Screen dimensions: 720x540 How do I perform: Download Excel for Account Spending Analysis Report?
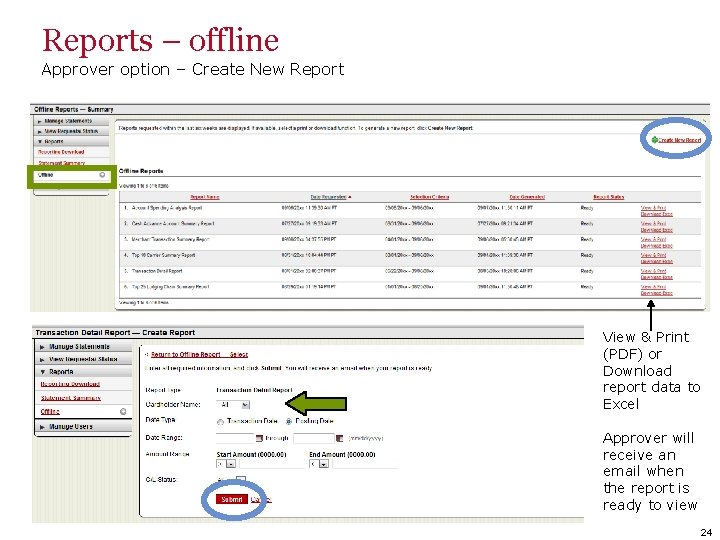point(657,214)
